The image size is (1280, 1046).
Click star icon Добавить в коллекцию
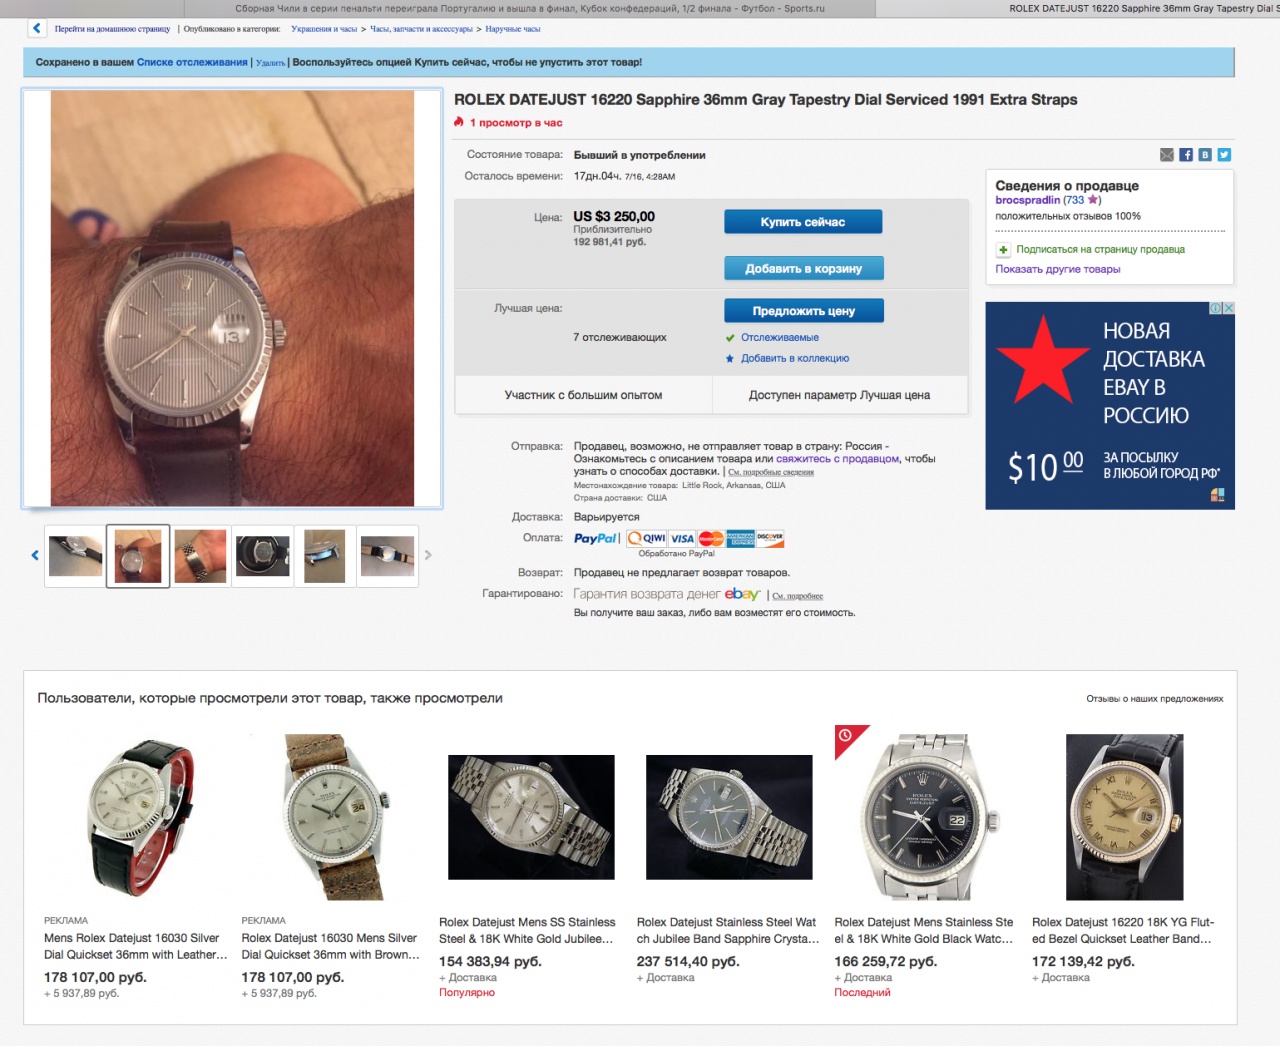730,358
